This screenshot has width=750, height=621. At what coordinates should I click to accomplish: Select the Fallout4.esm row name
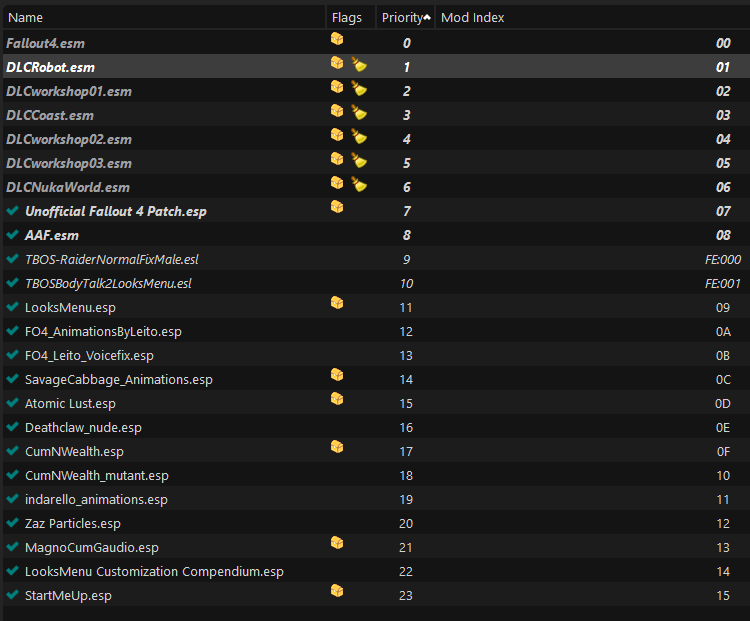45,44
